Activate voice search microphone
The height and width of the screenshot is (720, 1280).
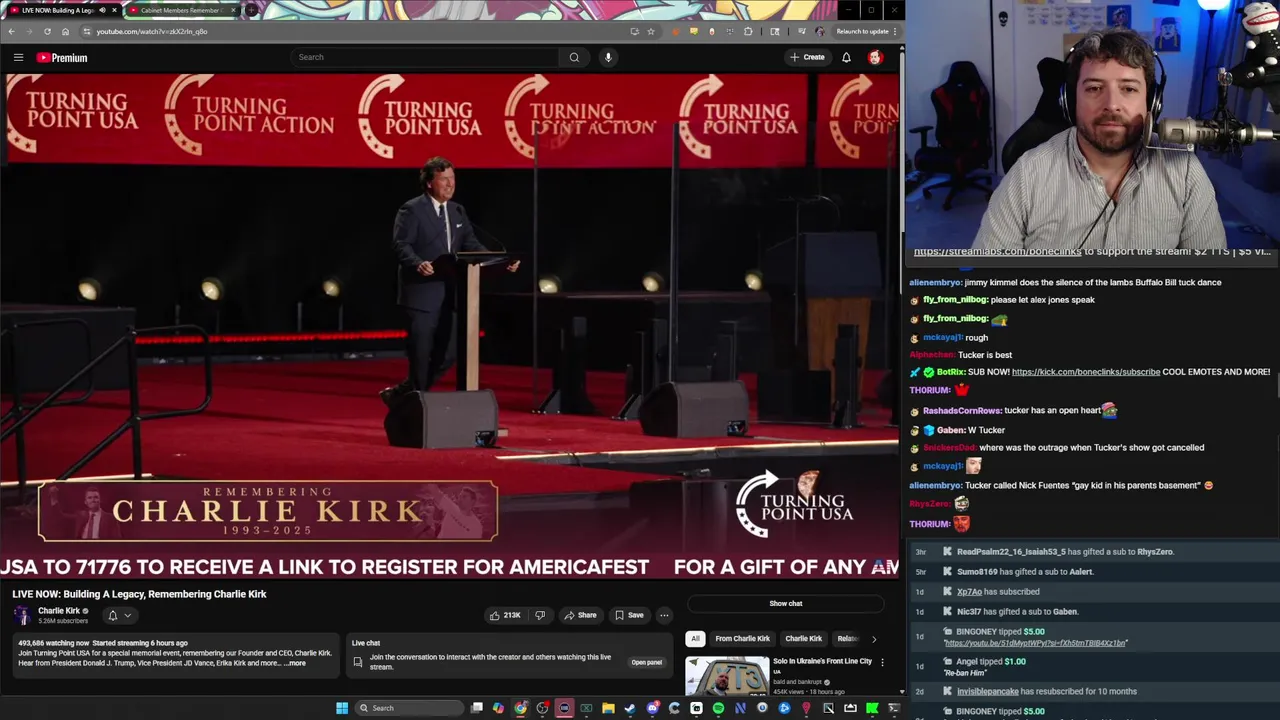[x=608, y=57]
